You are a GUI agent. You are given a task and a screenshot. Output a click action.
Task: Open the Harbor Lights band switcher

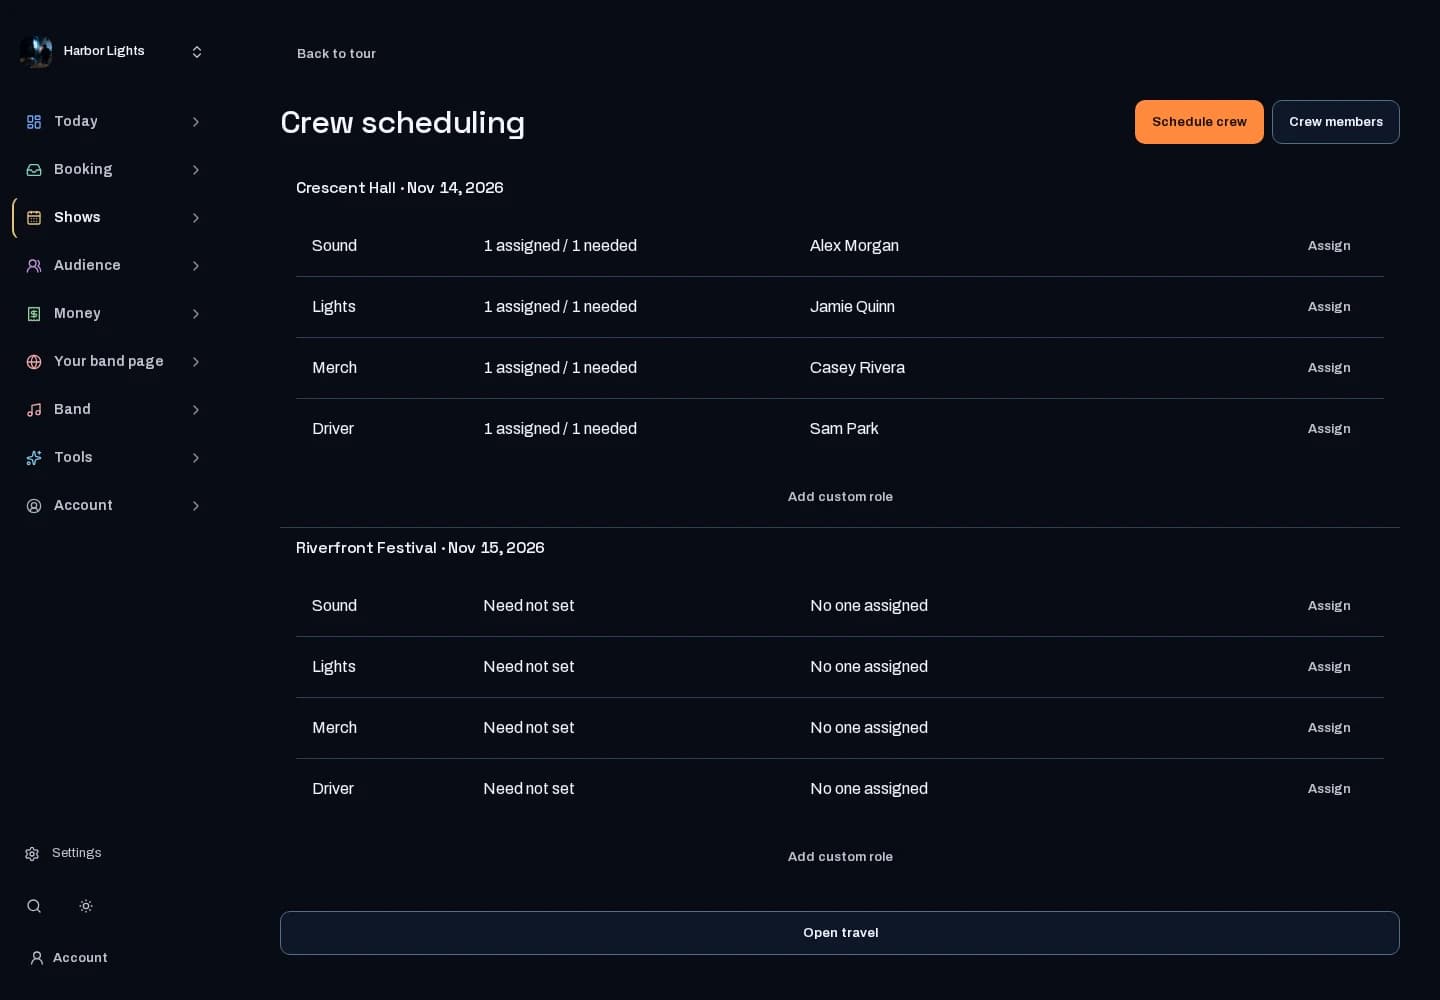(112, 52)
